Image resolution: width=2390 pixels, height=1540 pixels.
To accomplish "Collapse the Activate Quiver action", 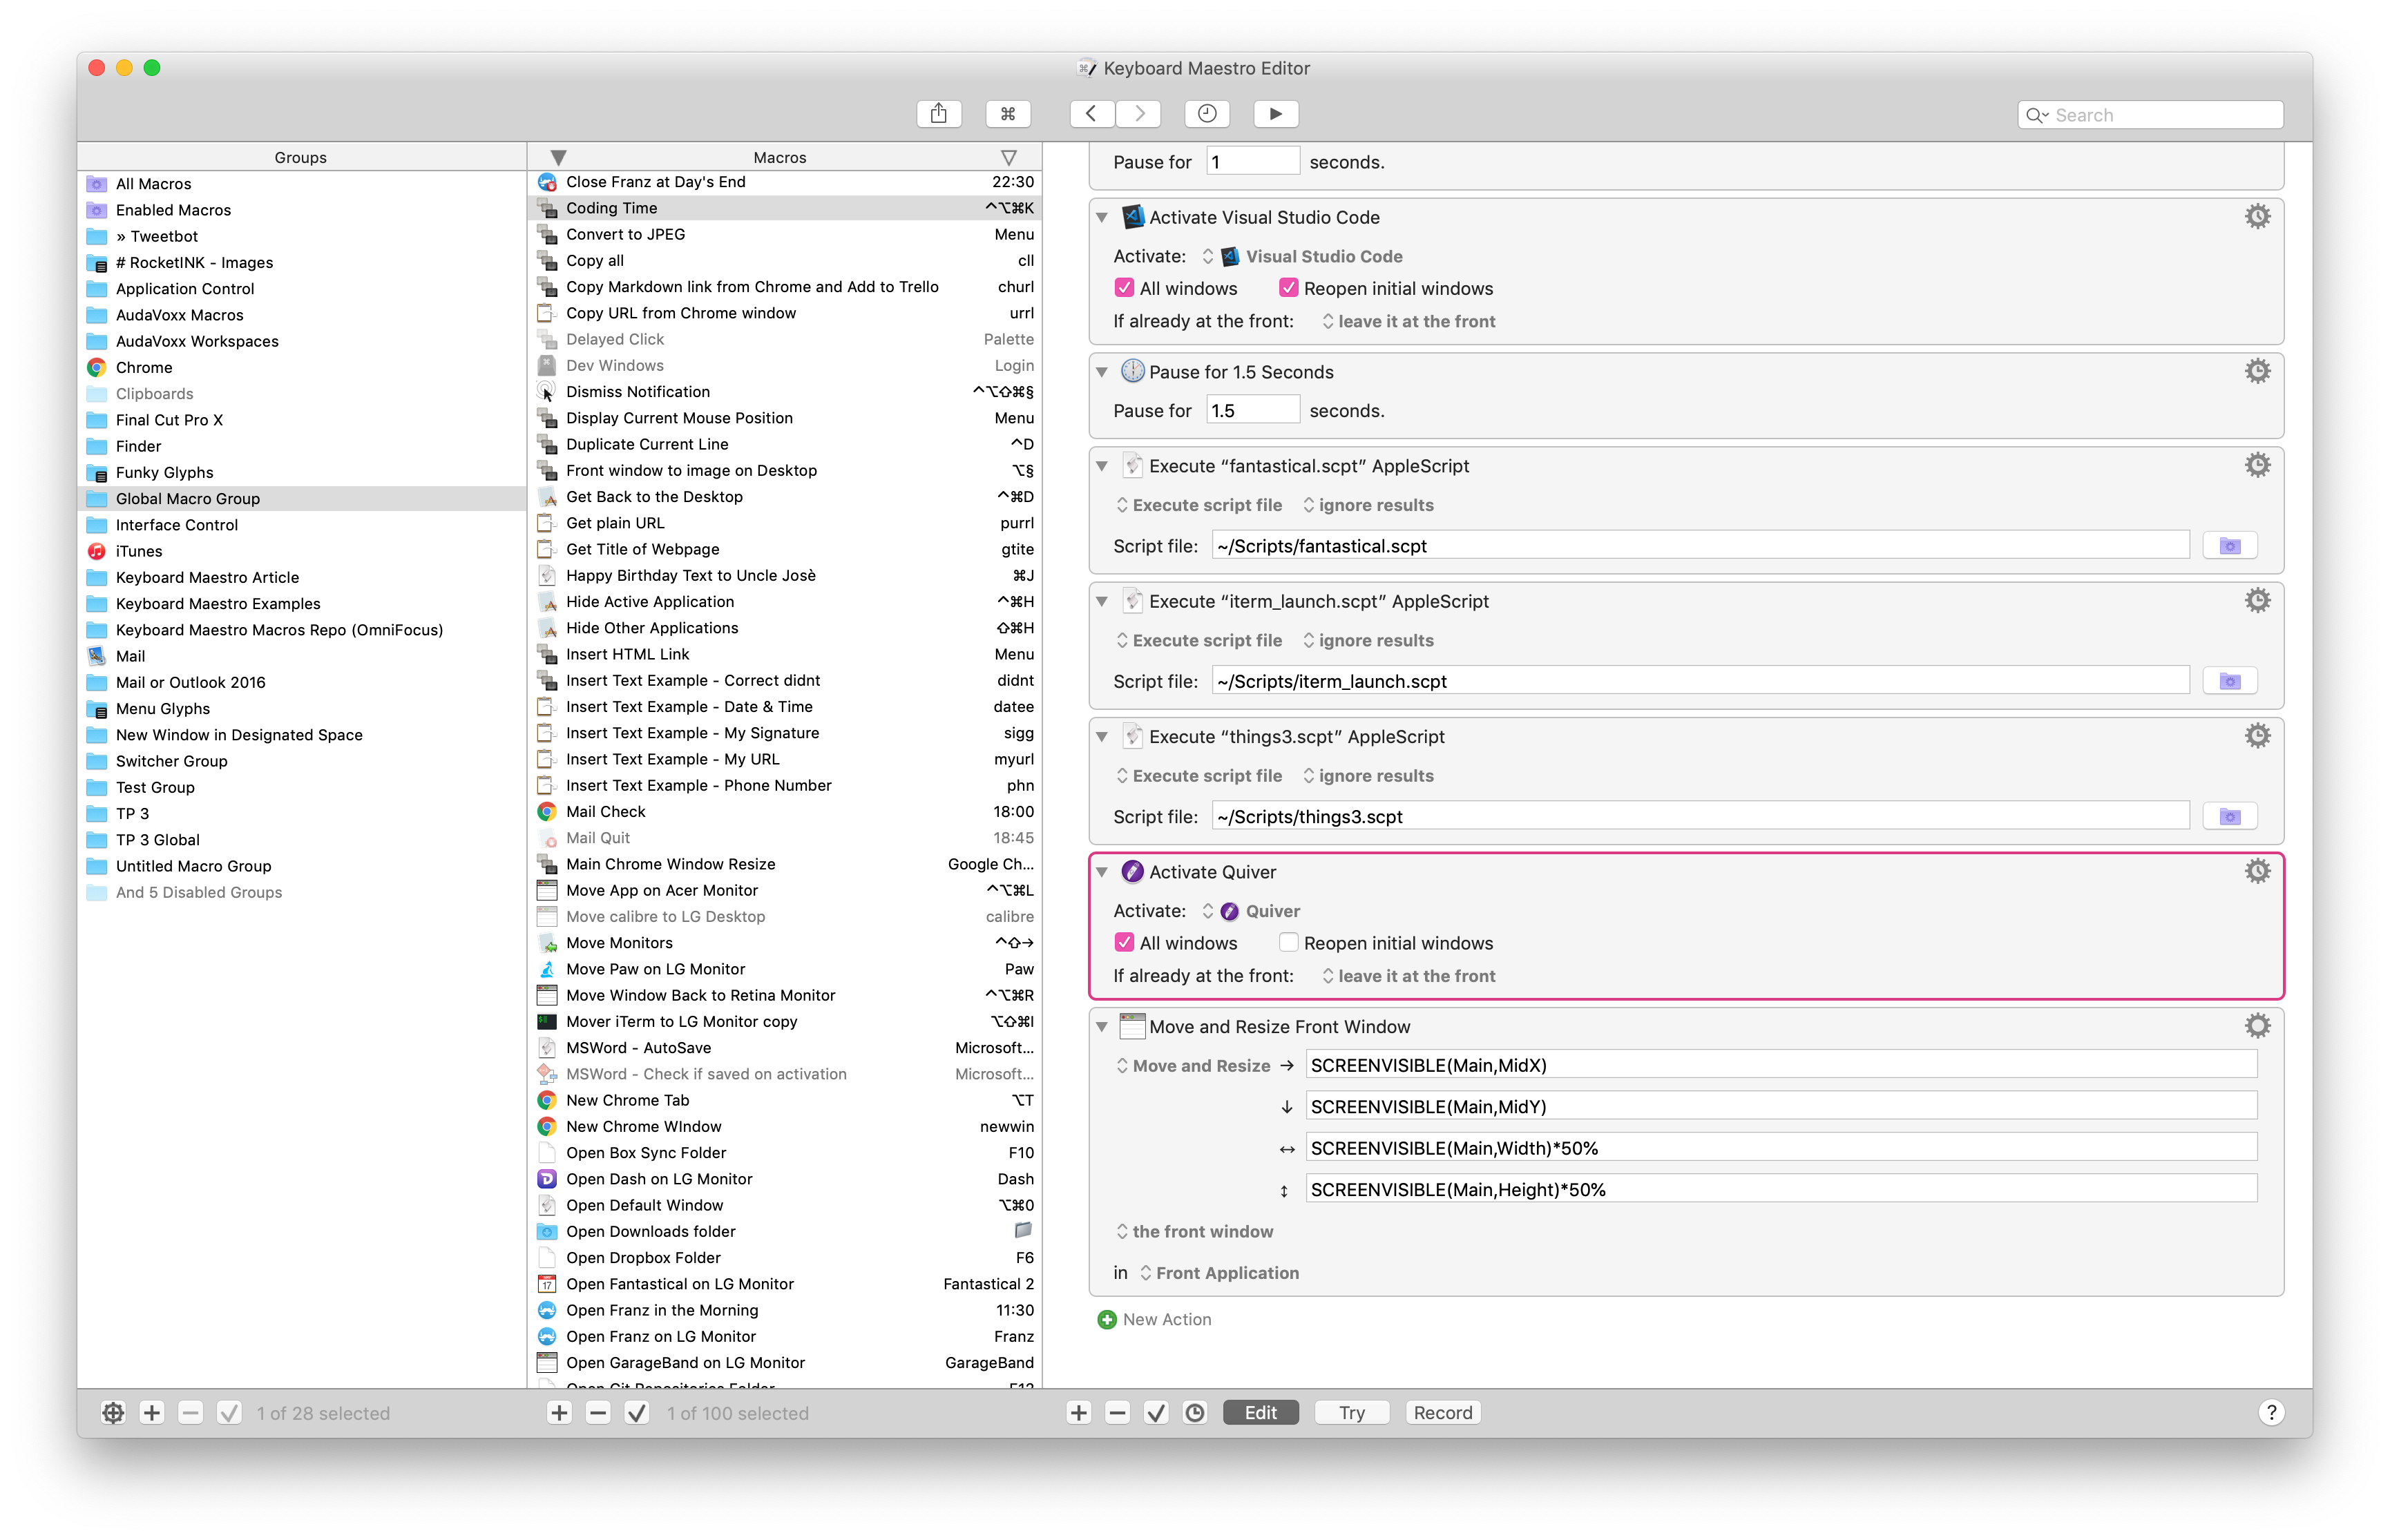I will click(1102, 872).
